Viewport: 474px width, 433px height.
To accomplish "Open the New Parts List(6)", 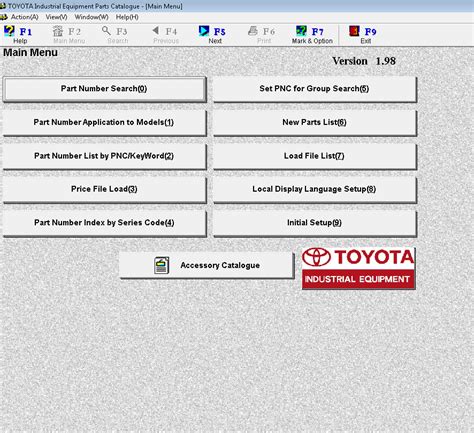I will tap(315, 123).
